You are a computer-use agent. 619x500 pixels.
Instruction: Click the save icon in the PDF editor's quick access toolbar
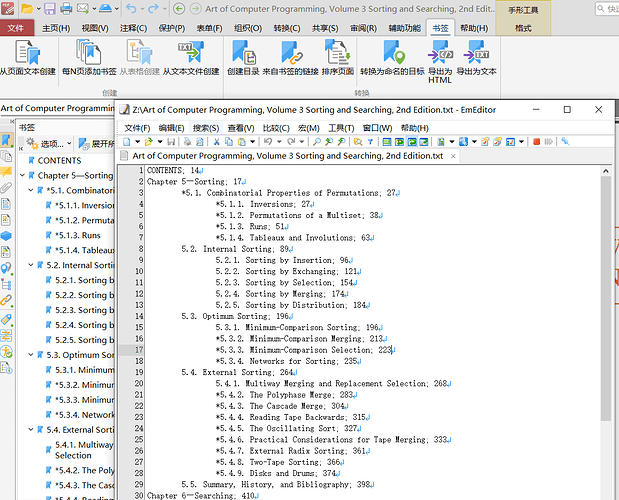(50, 8)
